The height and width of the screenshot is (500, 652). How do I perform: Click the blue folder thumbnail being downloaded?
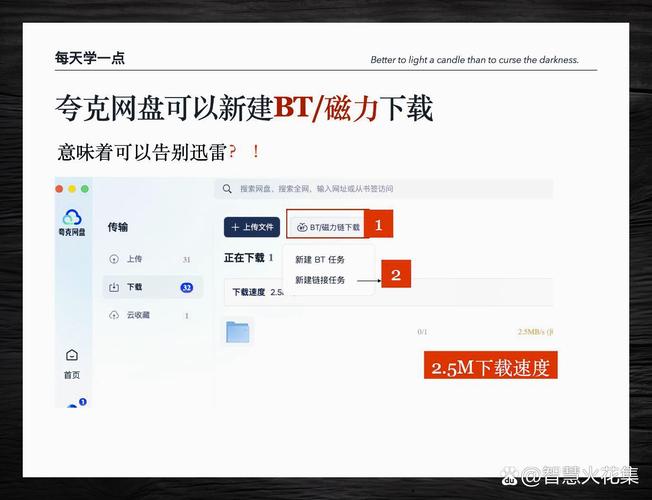click(238, 332)
